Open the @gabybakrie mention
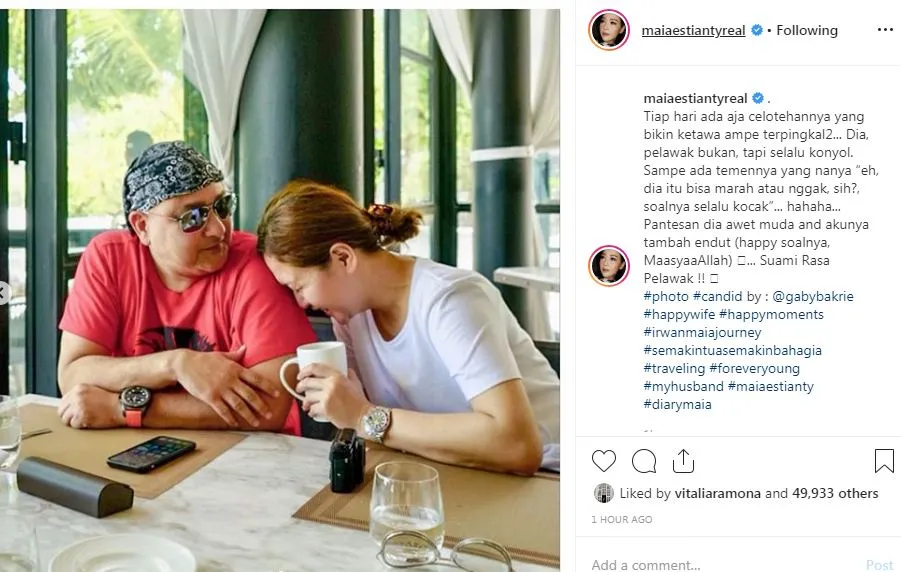Image resolution: width=901 pixels, height=572 pixels. click(813, 297)
